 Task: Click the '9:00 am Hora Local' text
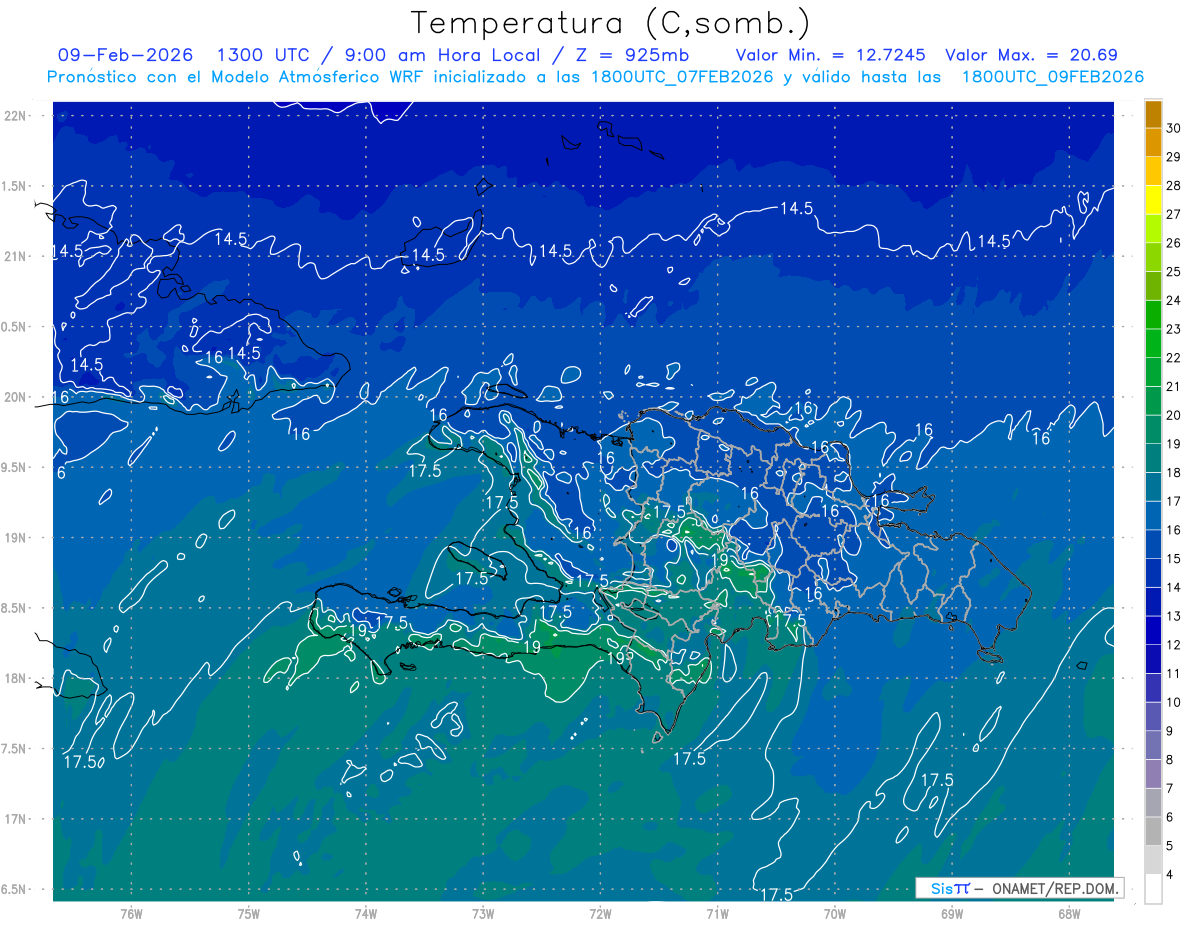coord(441,55)
